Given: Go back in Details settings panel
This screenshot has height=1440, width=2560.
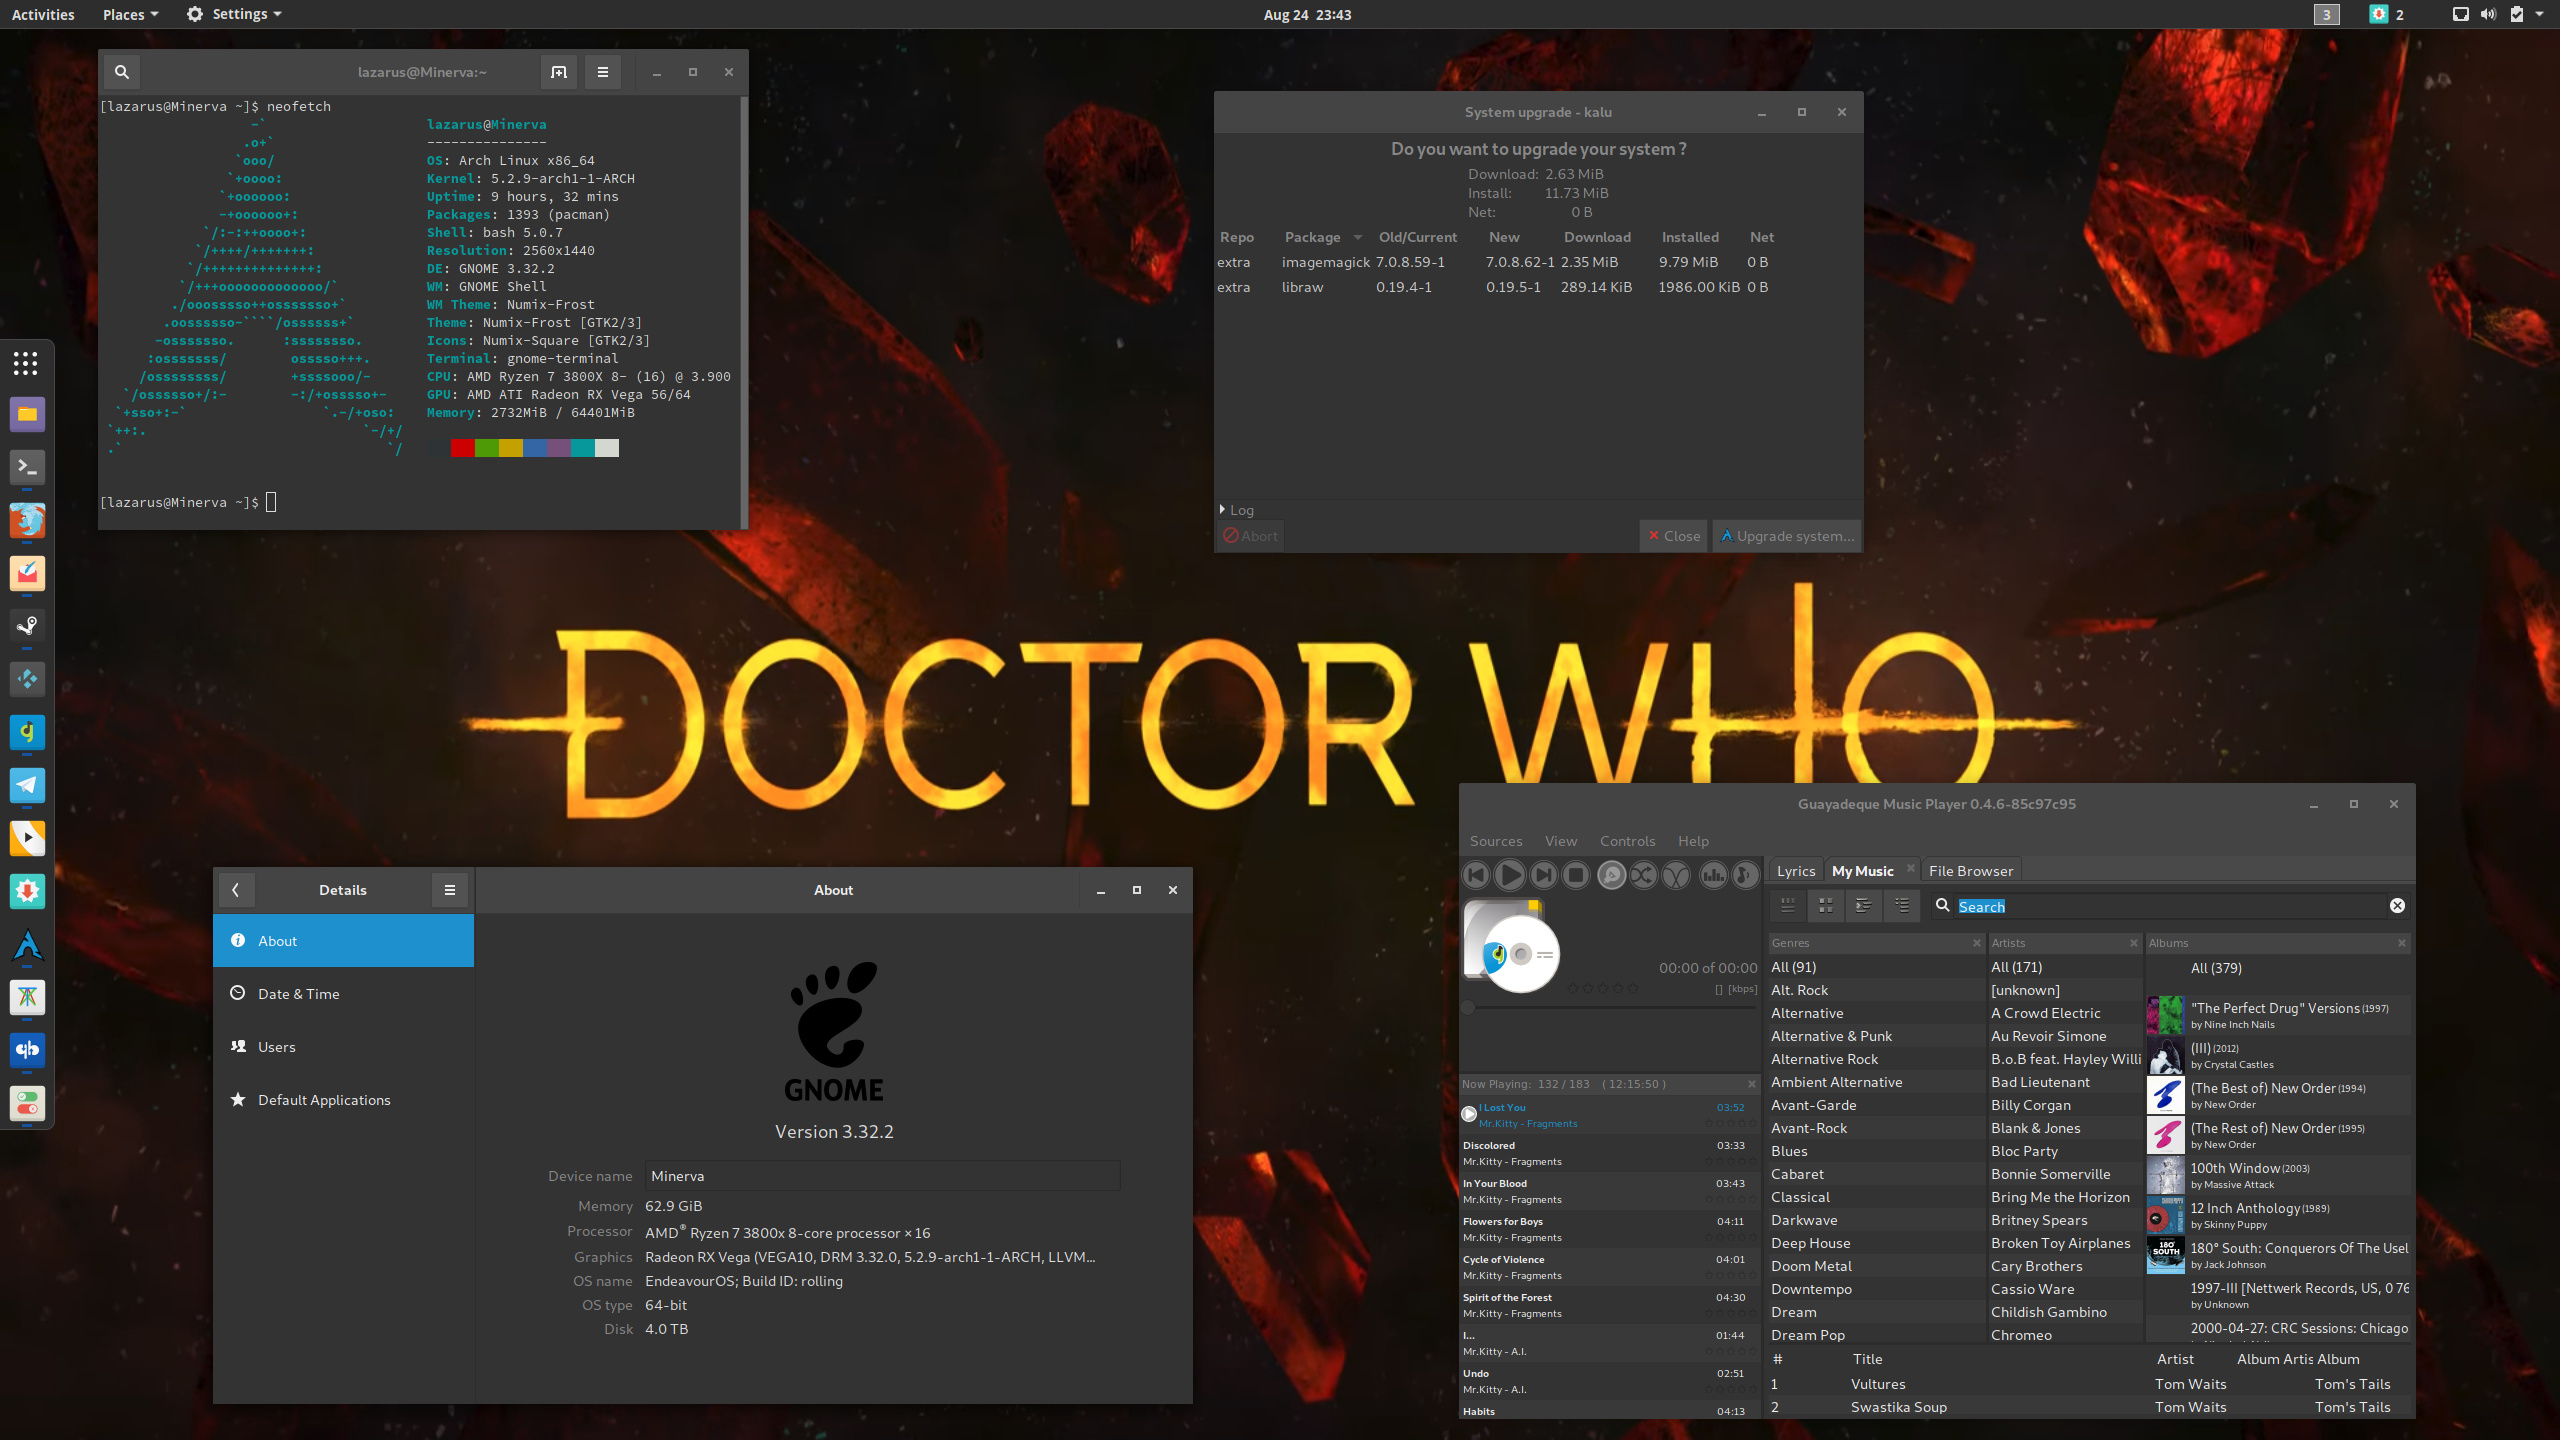Looking at the screenshot, I should [236, 890].
